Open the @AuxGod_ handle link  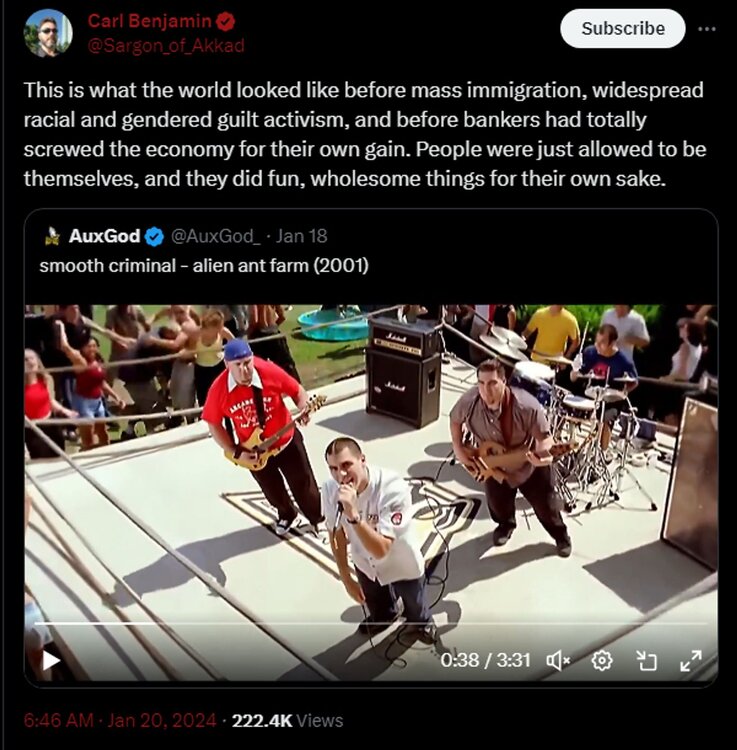point(216,237)
